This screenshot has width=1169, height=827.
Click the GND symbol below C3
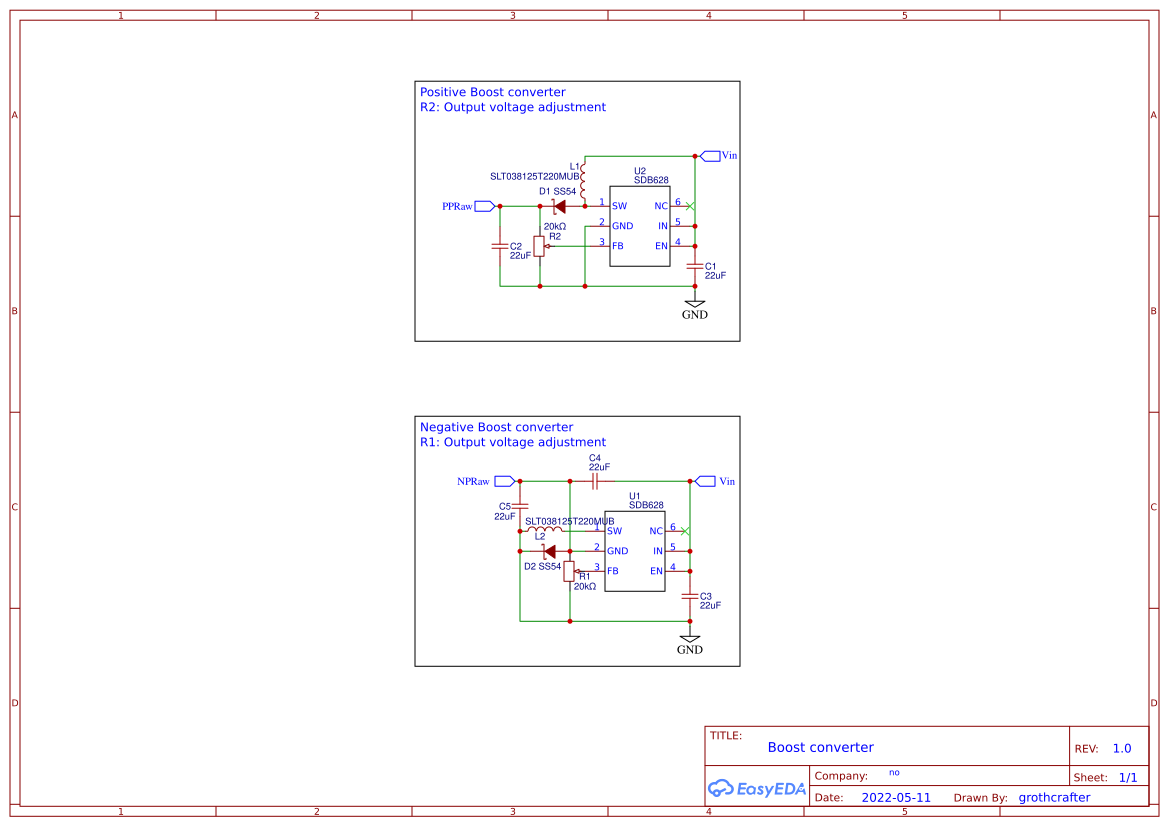click(x=690, y=639)
